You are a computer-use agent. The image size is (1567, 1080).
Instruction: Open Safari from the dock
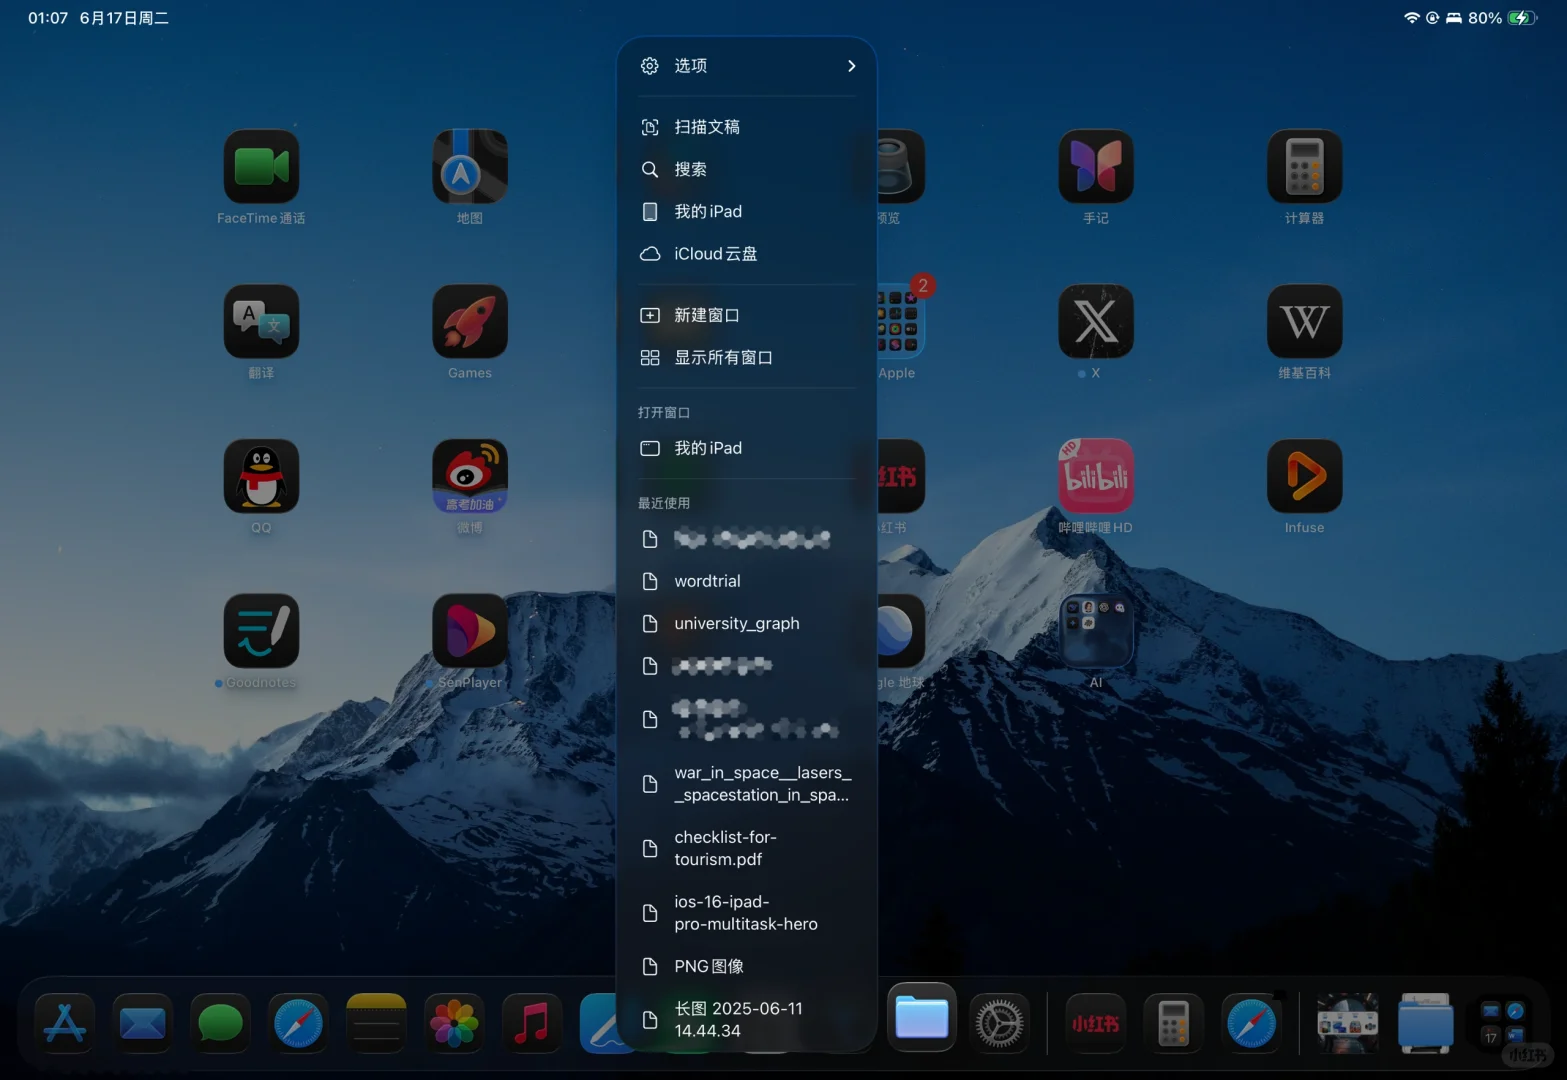click(x=298, y=1023)
